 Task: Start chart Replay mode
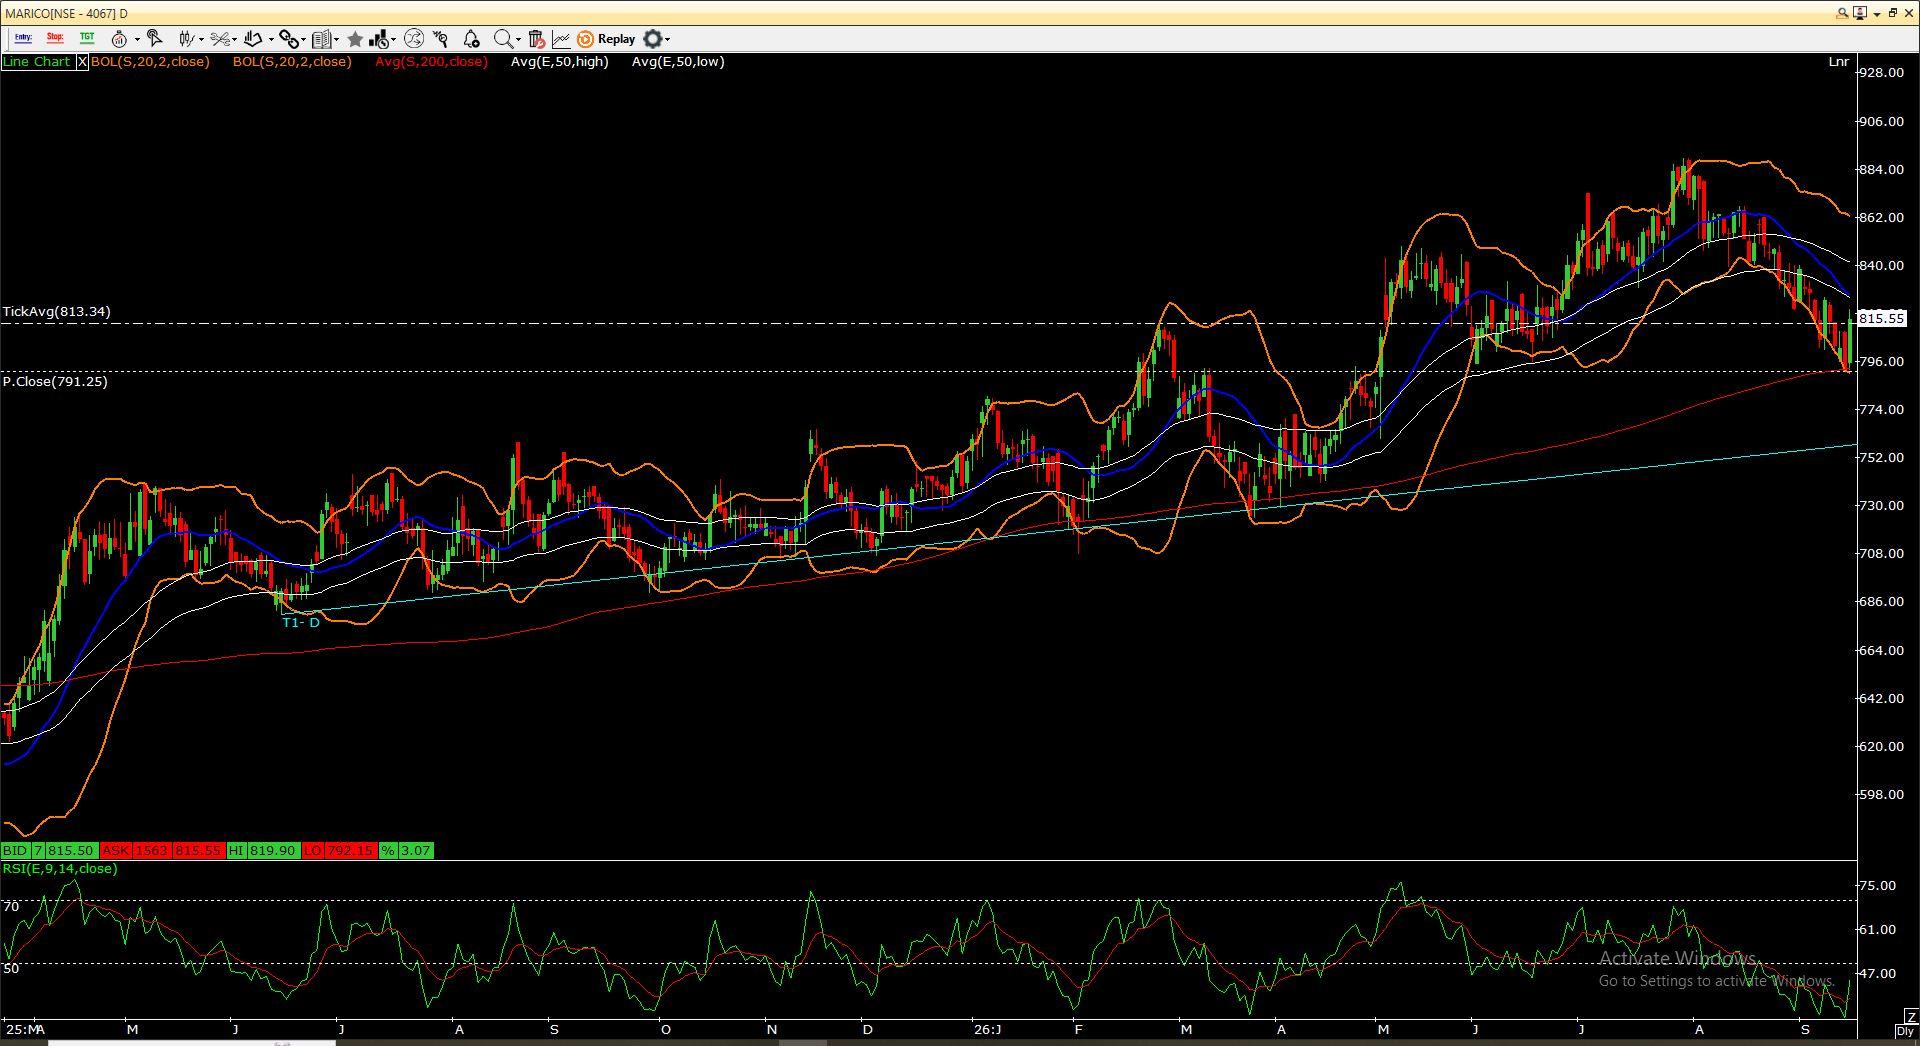click(x=606, y=39)
